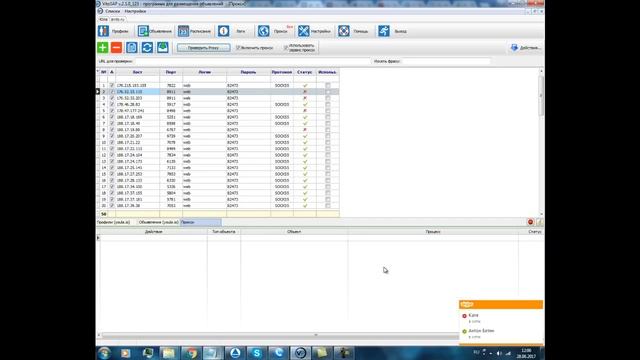Click the import tray icon
The height and width of the screenshot is (360, 640).
click(x=162, y=47)
